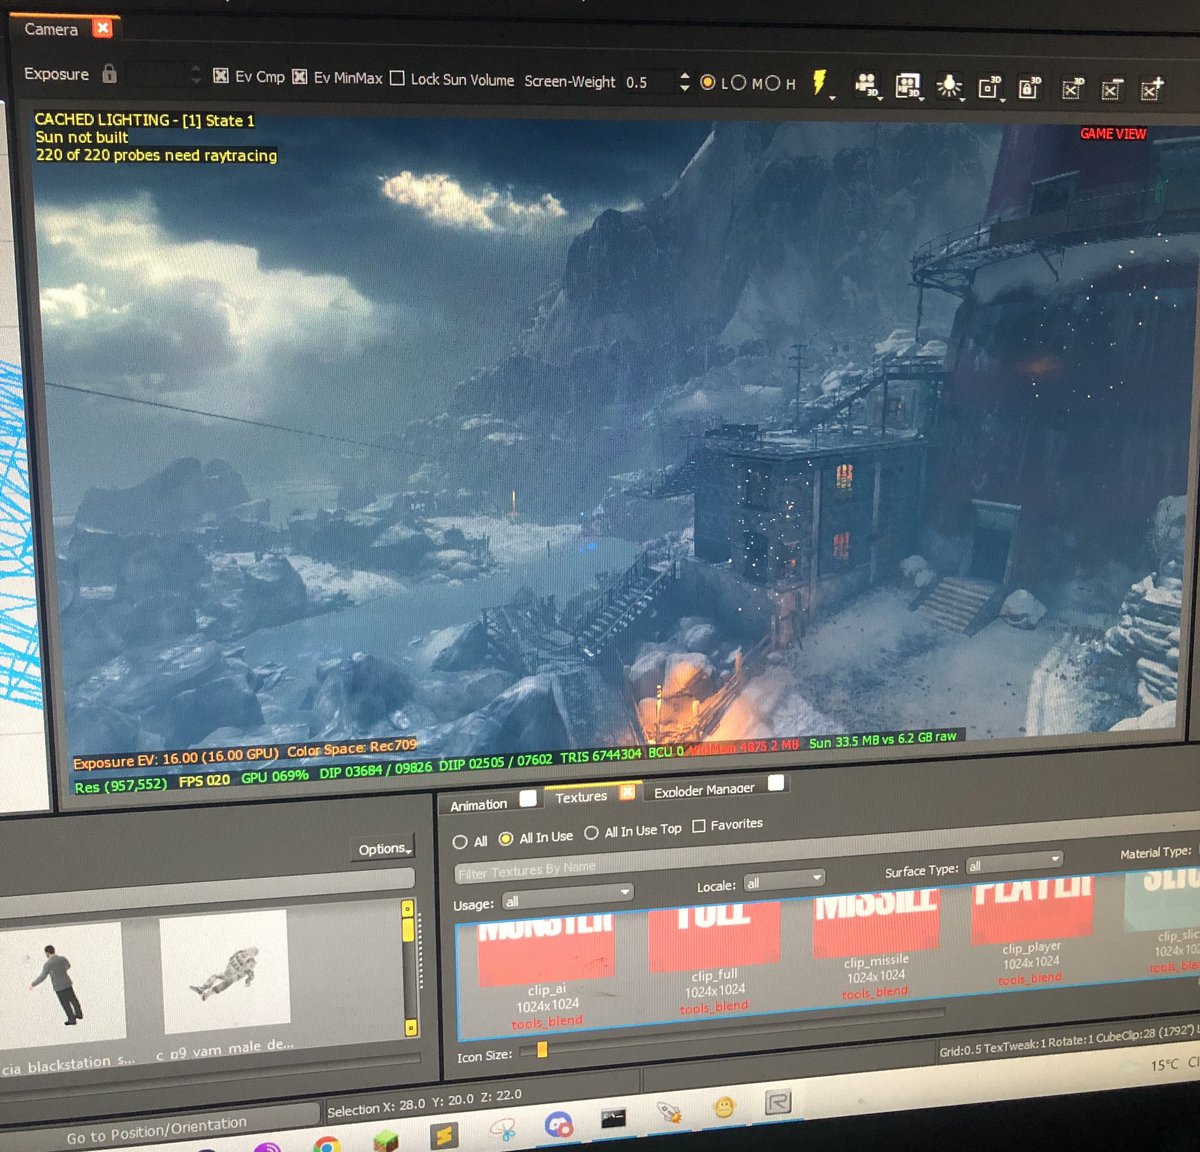Open the command prompt taskbar icon
1200x1152 pixels.
coord(613,1118)
